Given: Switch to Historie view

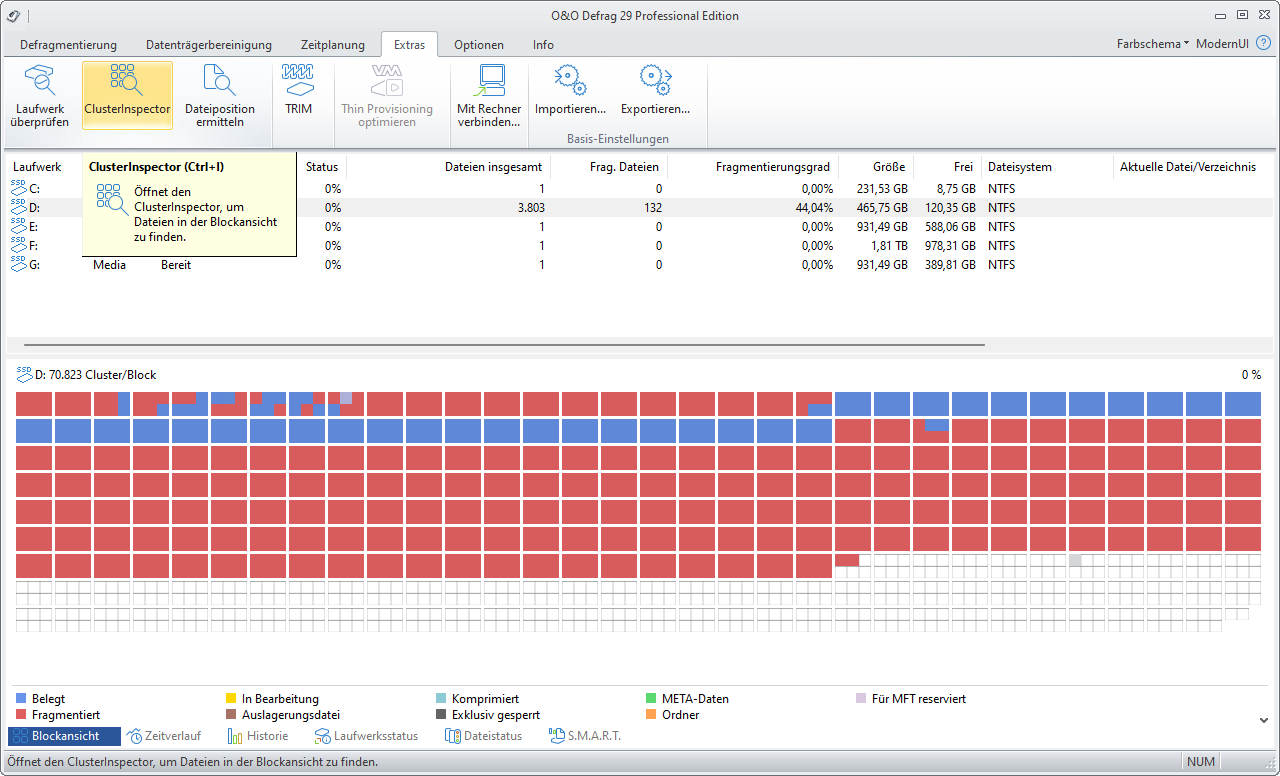Looking at the screenshot, I should [258, 736].
